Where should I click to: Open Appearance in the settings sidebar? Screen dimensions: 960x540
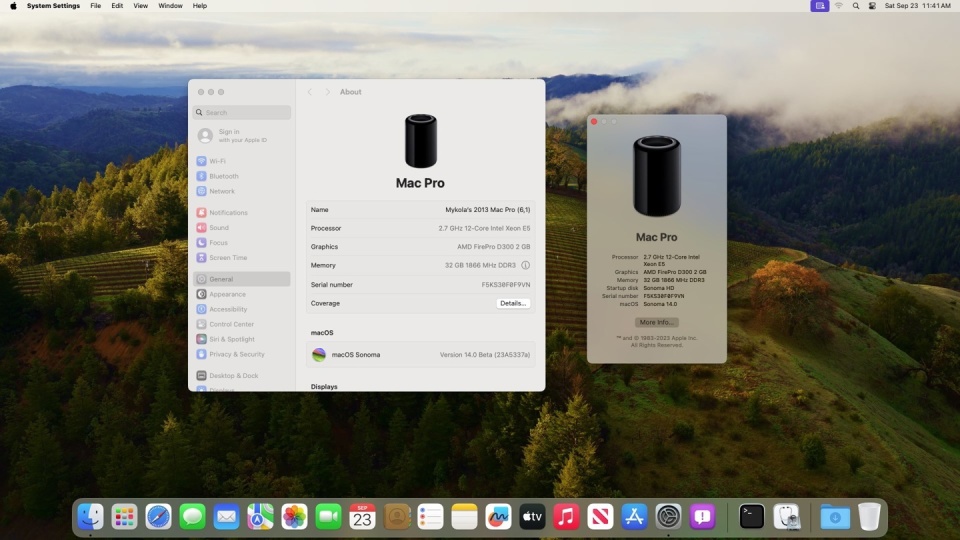tap(242, 294)
